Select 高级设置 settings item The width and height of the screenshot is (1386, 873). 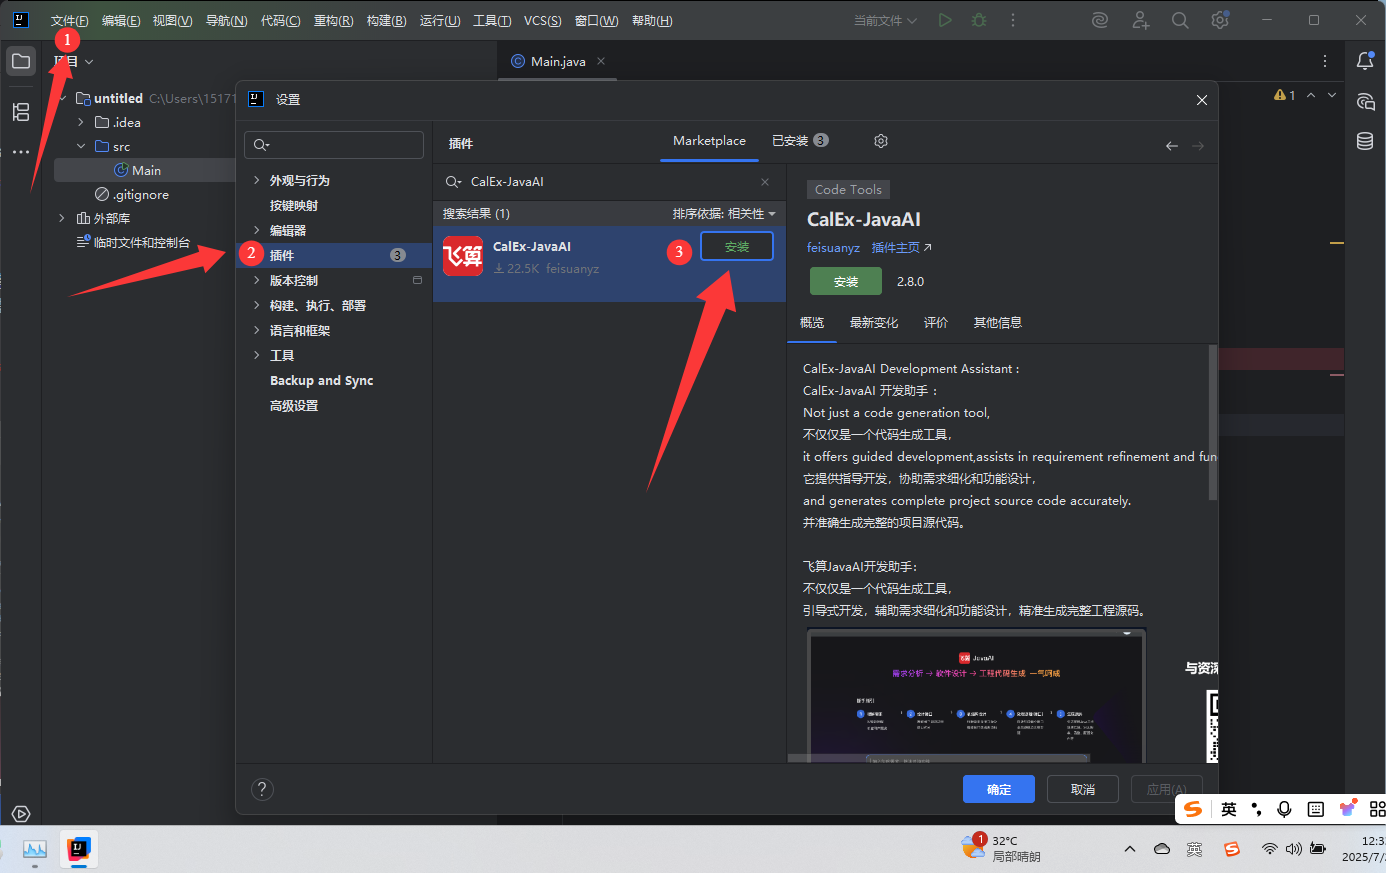(294, 405)
